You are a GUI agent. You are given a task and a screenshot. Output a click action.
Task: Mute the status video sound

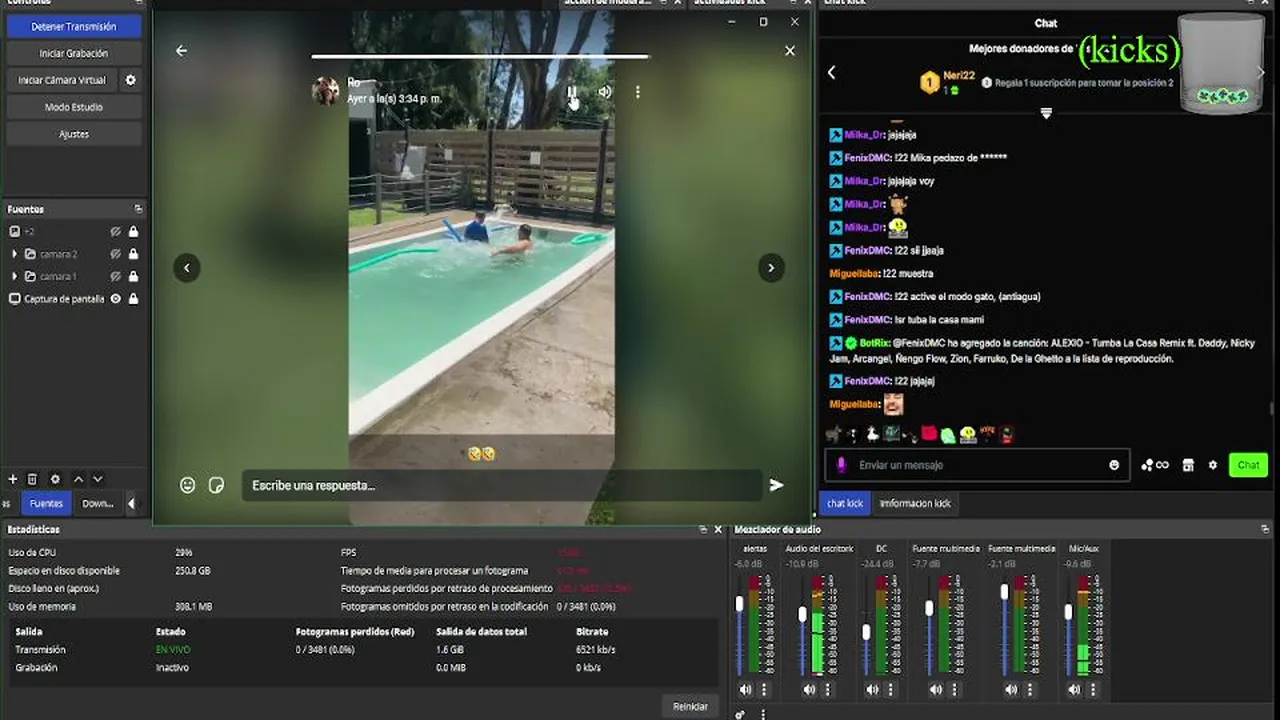pyautogui.click(x=605, y=92)
